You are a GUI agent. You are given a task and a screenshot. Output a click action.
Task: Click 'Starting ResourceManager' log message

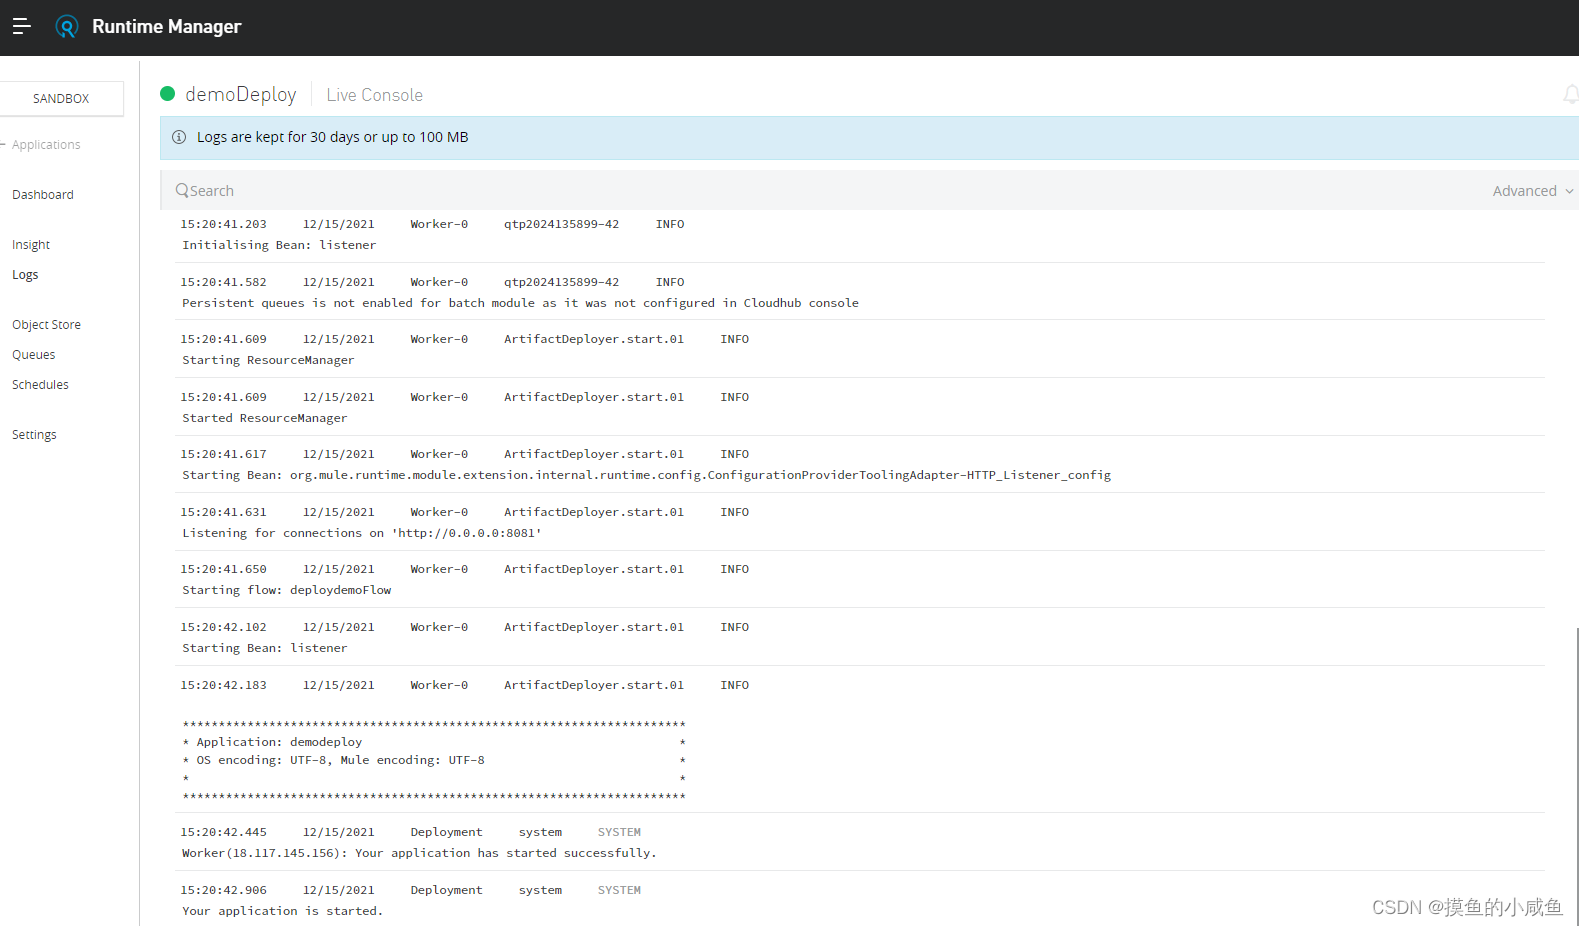[x=268, y=360]
